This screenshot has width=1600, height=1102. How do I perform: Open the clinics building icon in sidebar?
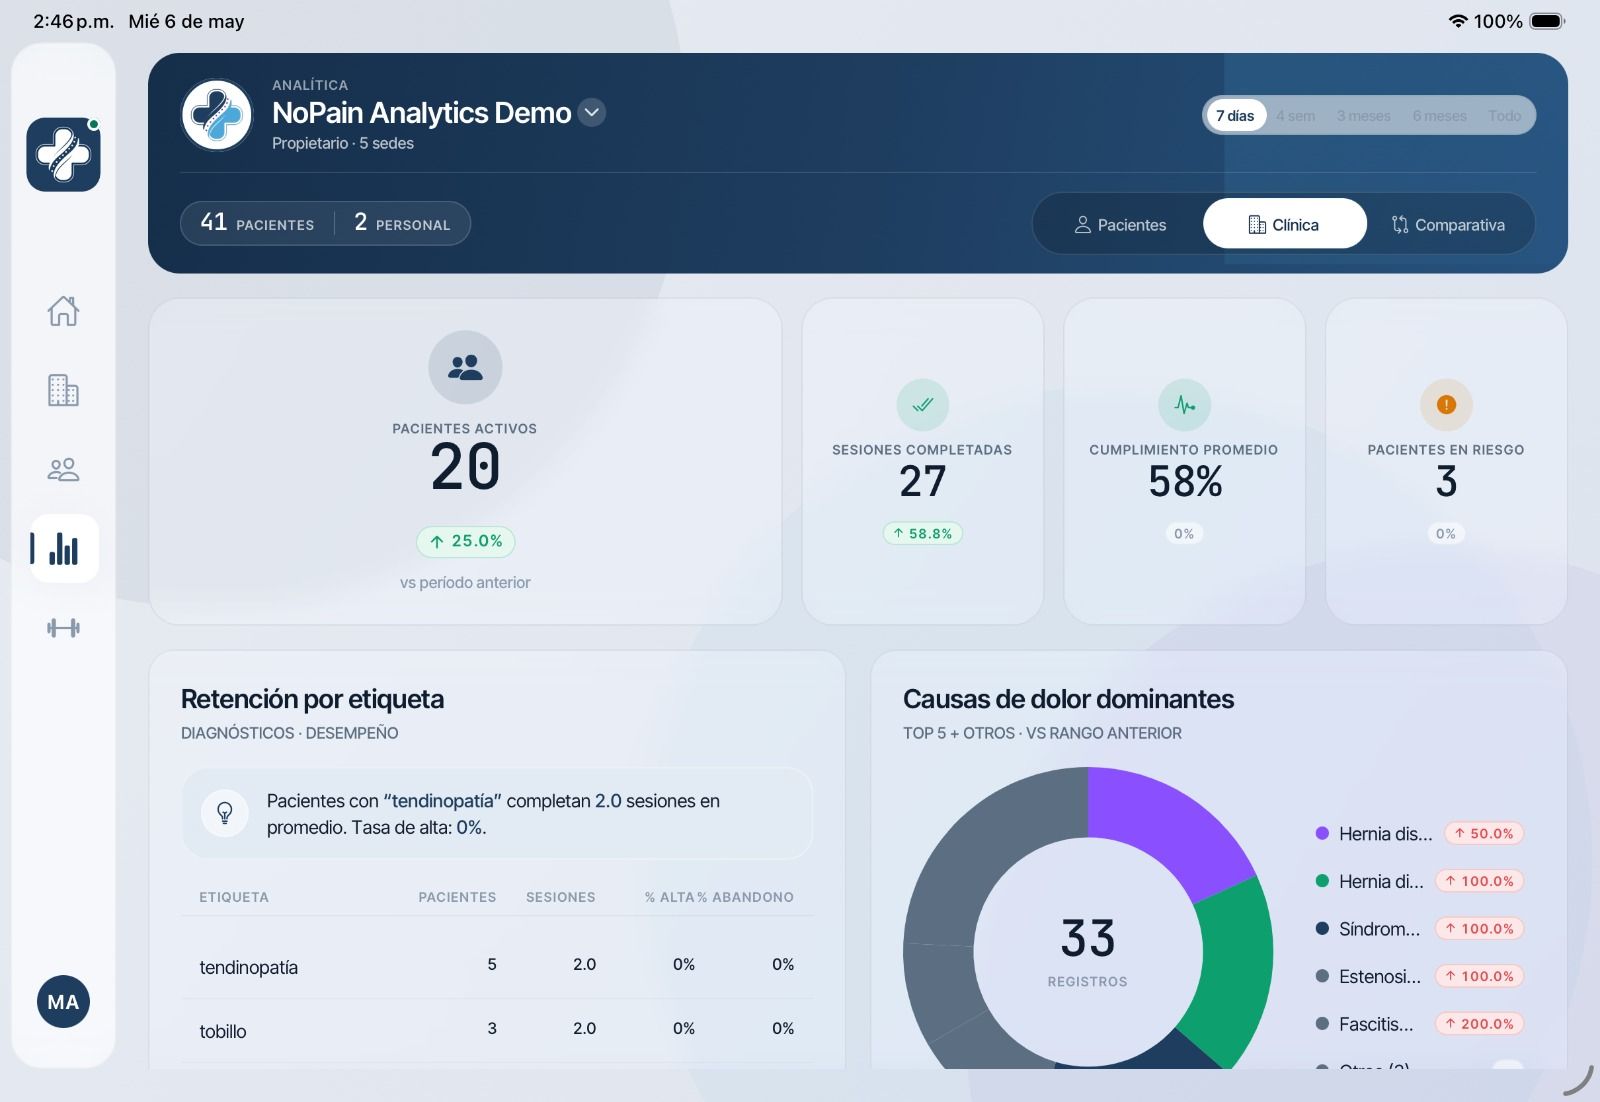pyautogui.click(x=63, y=390)
